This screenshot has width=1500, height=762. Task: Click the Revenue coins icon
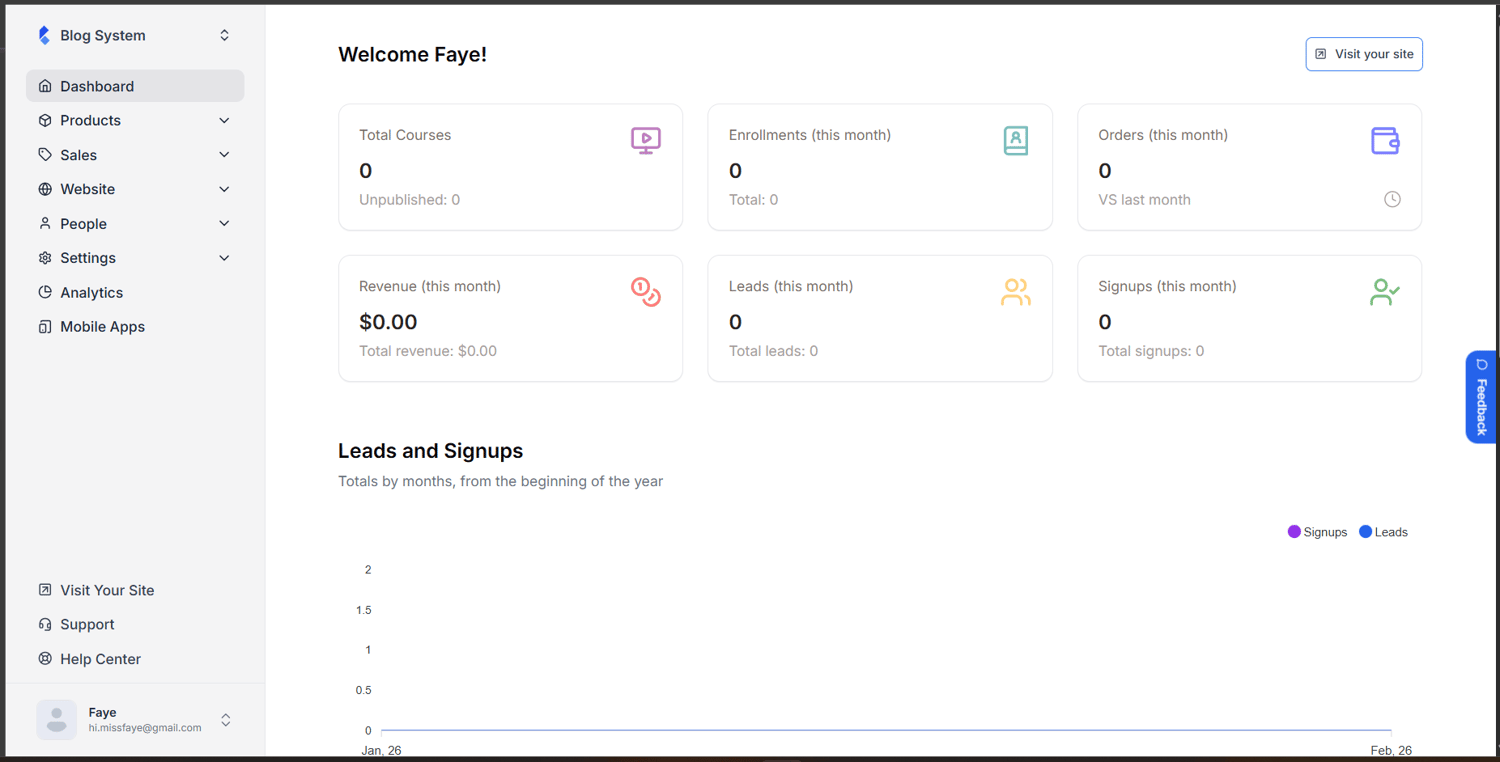(646, 291)
